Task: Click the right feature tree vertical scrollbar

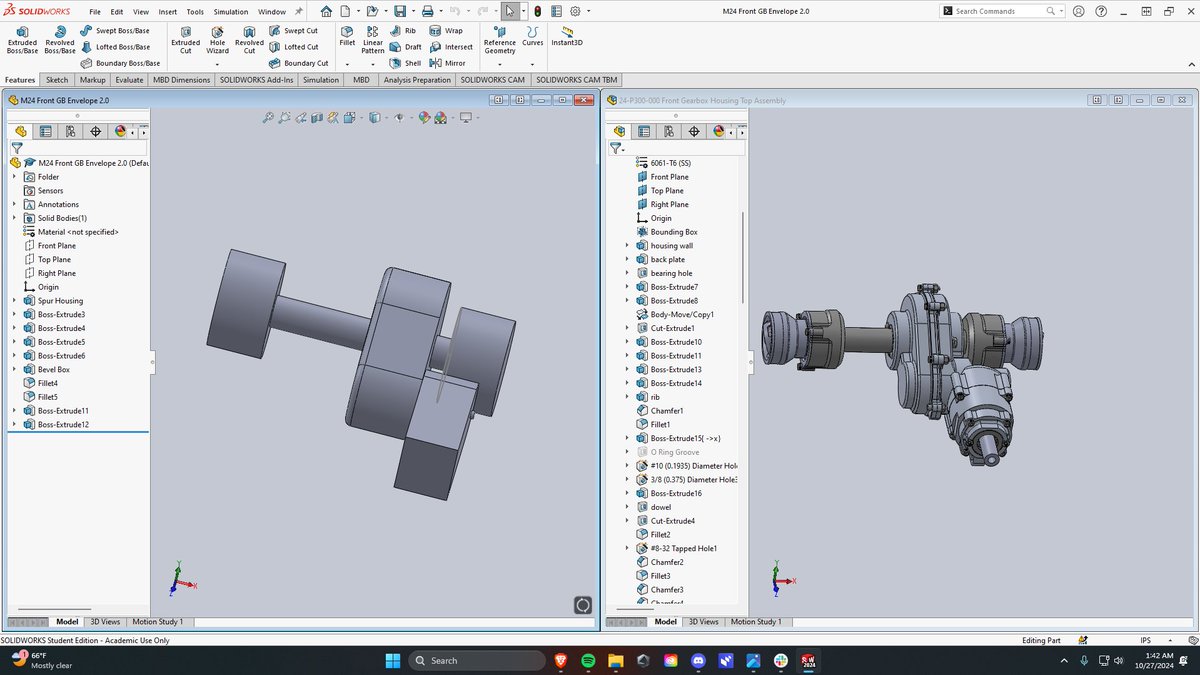Action: [x=742, y=257]
